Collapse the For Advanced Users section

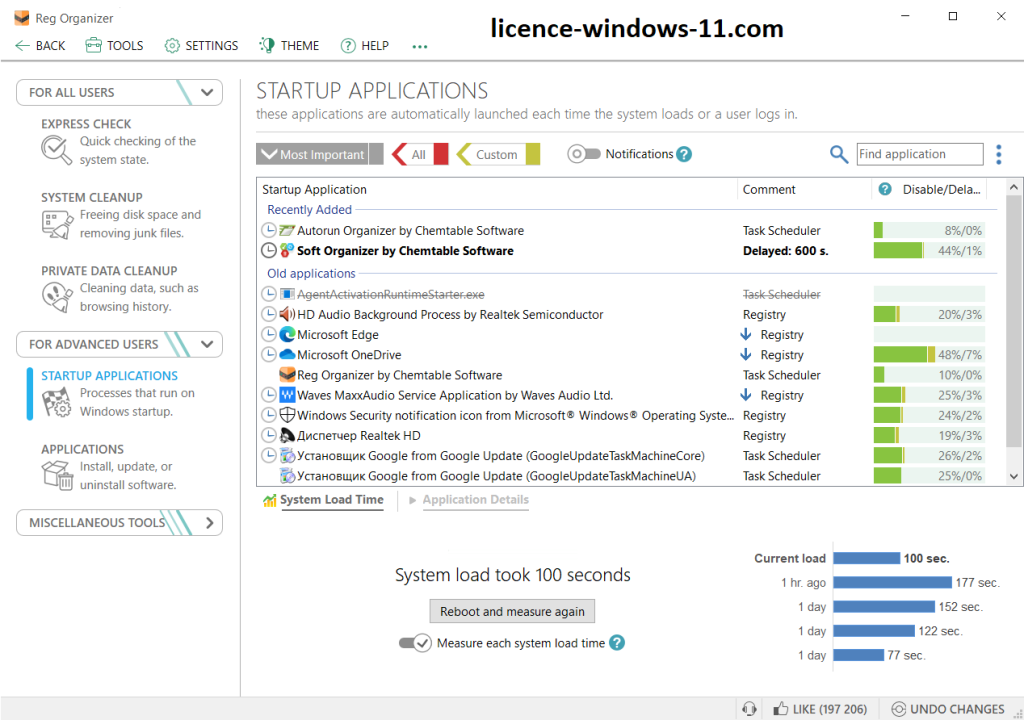tap(207, 344)
